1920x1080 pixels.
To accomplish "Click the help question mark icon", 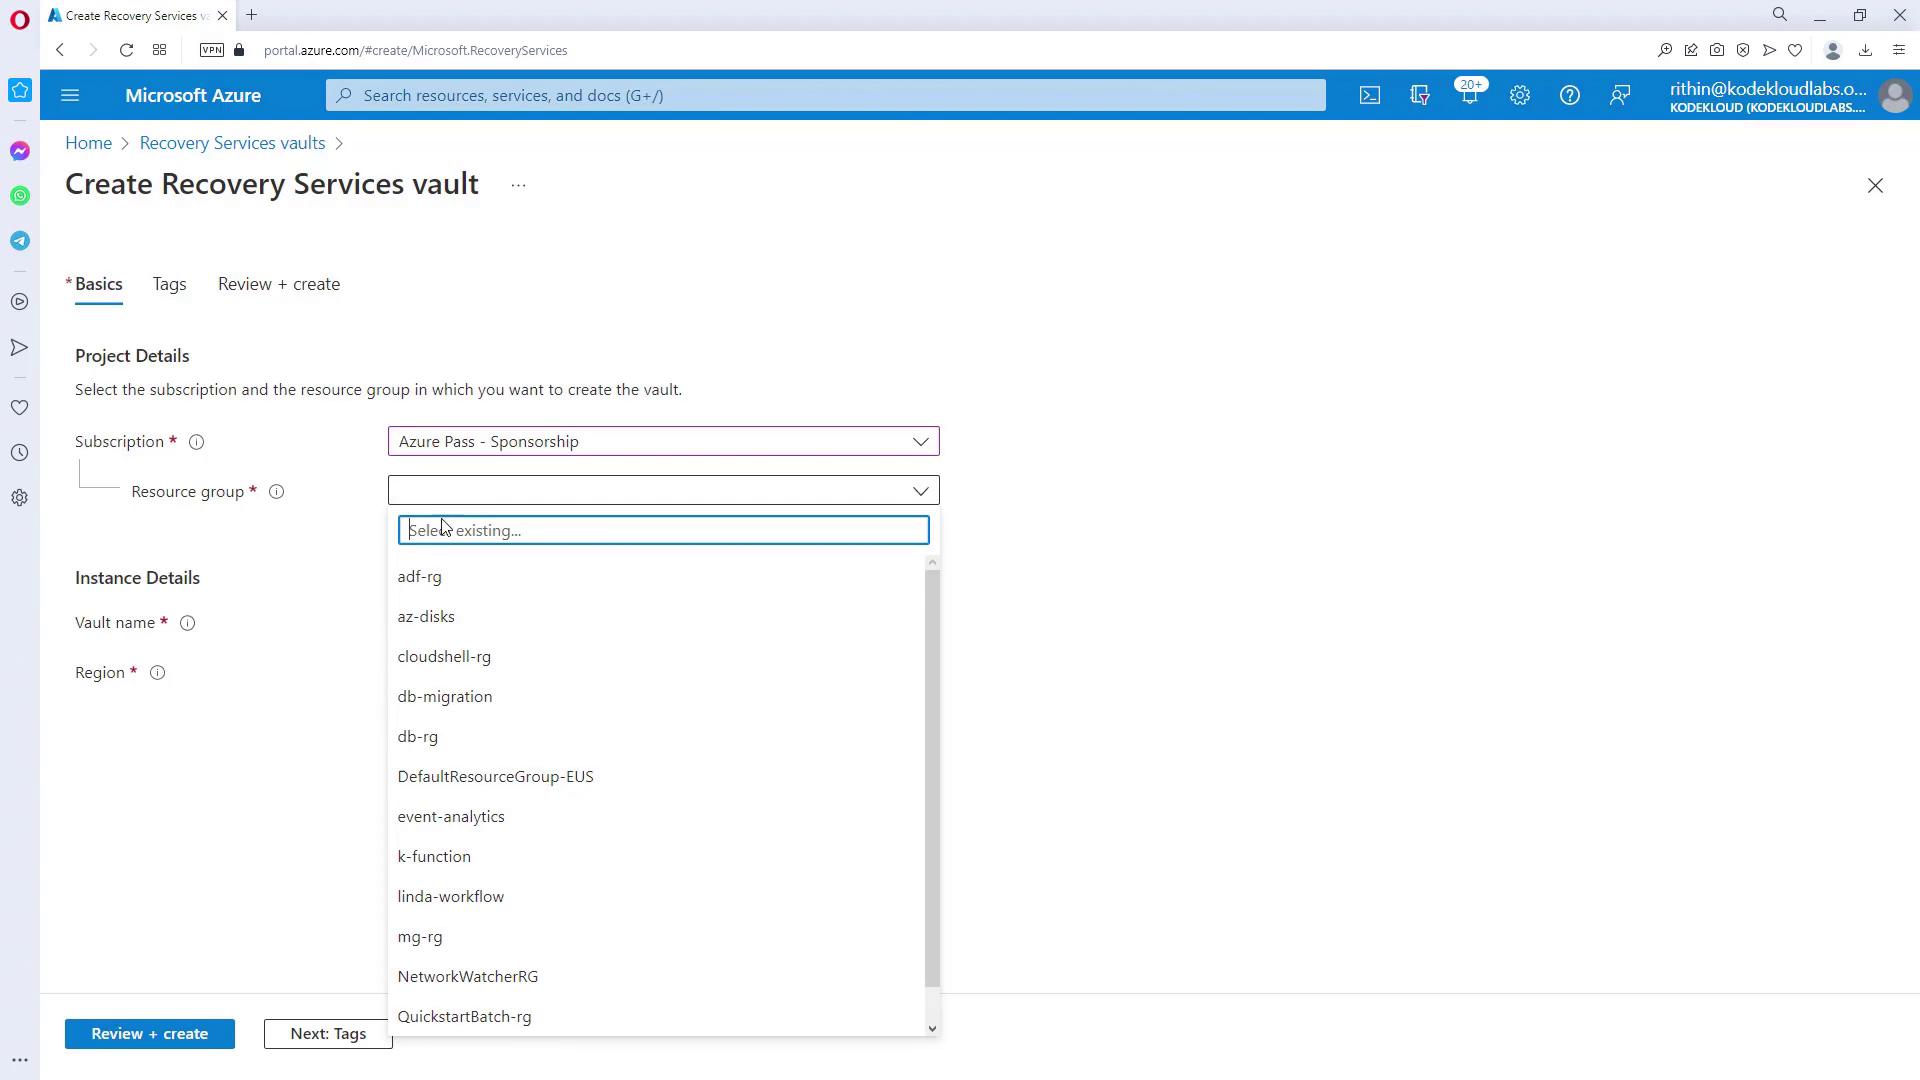I will (x=1569, y=95).
